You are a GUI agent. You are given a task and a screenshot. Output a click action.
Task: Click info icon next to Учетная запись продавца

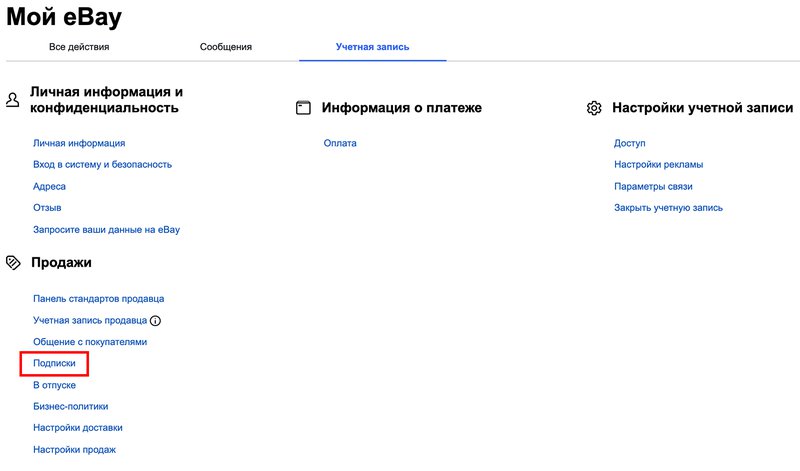click(x=156, y=320)
